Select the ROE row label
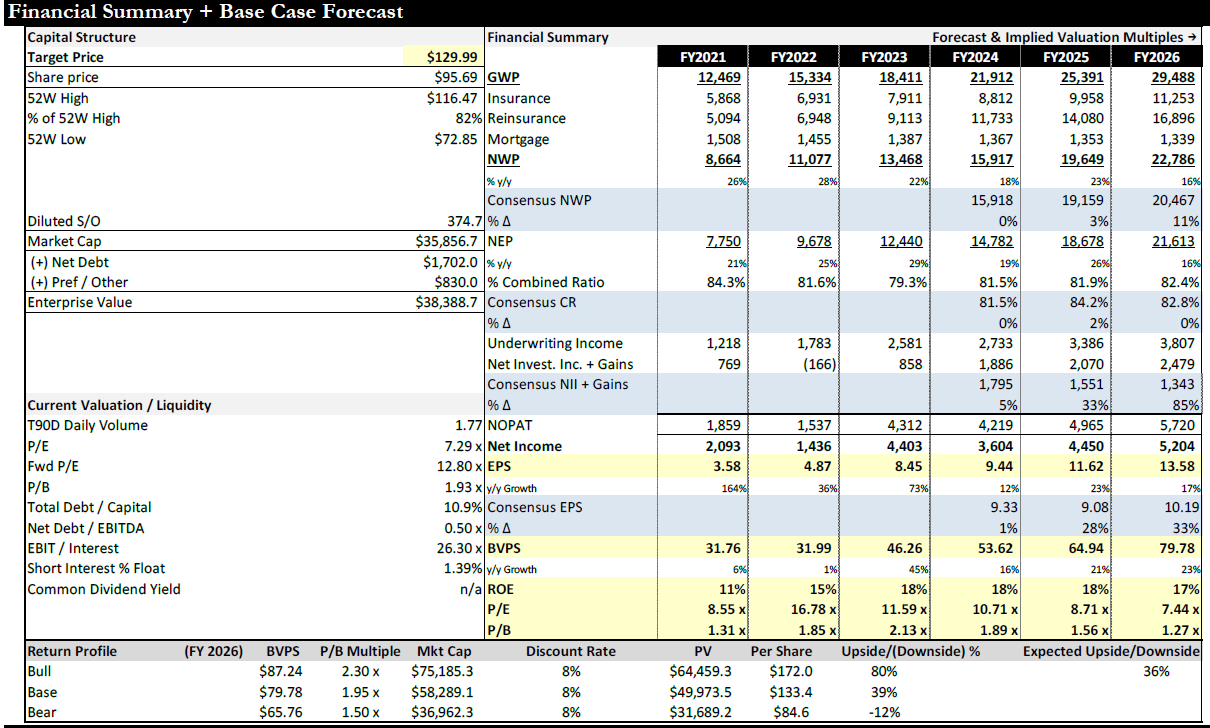 [x=501, y=589]
